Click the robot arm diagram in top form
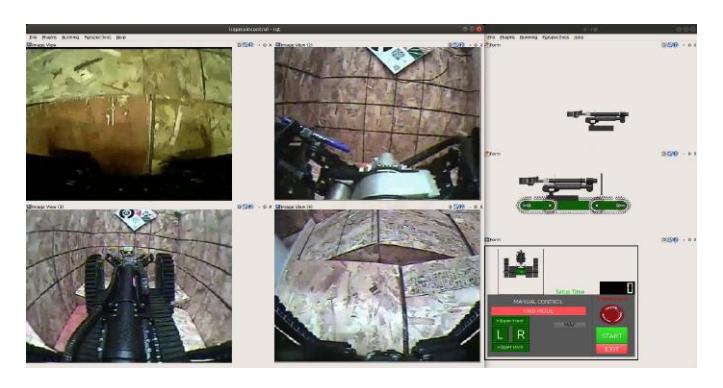This screenshot has width=723, height=388. point(598,120)
